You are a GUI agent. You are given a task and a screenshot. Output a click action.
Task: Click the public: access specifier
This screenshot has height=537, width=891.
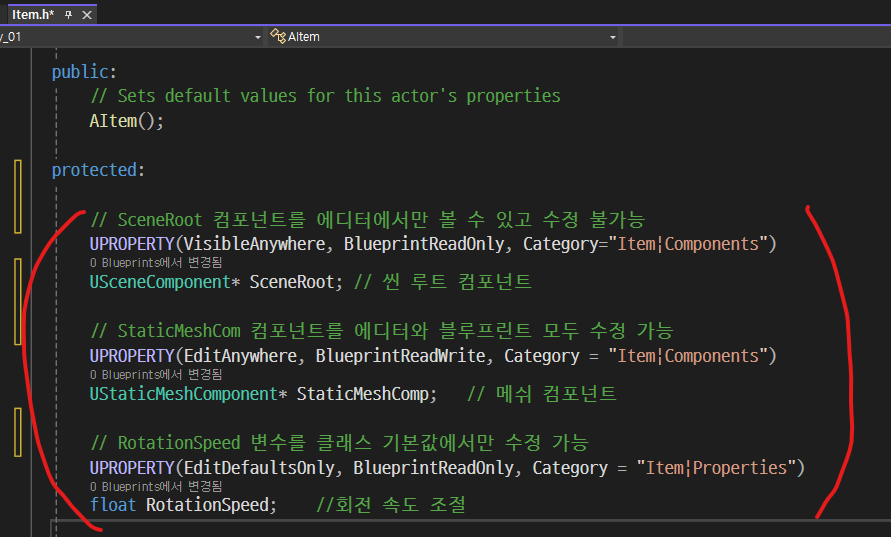coord(84,72)
